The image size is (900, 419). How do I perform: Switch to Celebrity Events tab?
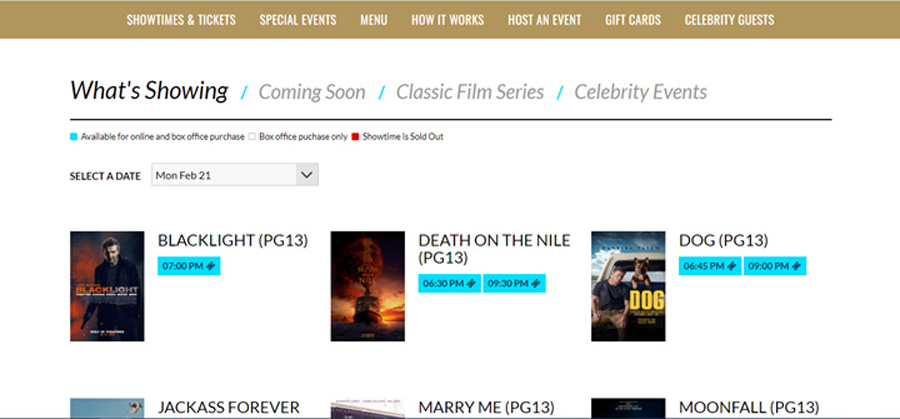pos(641,92)
